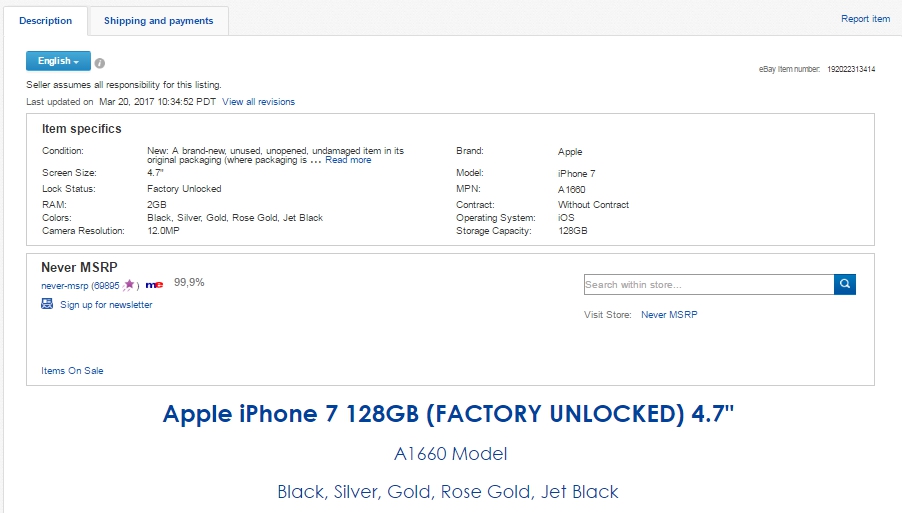Visit the Never MSRP store link
This screenshot has width=902, height=513.
click(669, 315)
